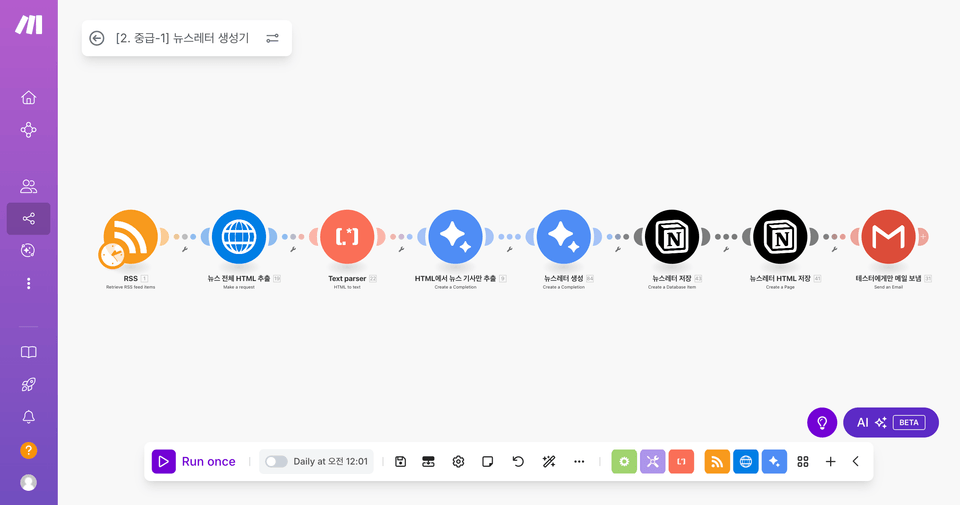The height and width of the screenshot is (505, 960).
Task: Add a favorite with toolbar plus icon
Action: pyautogui.click(x=830, y=462)
